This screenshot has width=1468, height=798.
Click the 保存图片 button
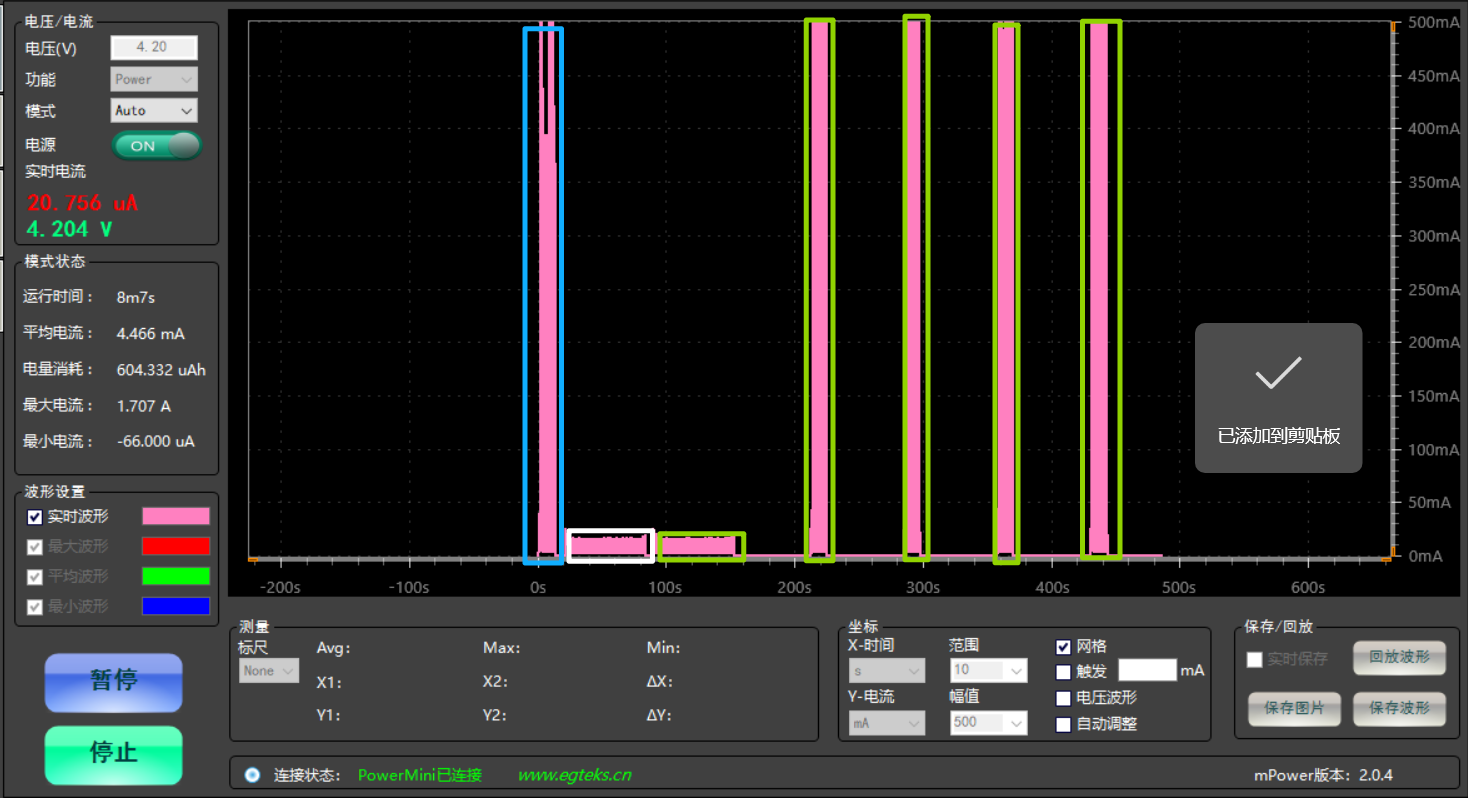point(1294,709)
